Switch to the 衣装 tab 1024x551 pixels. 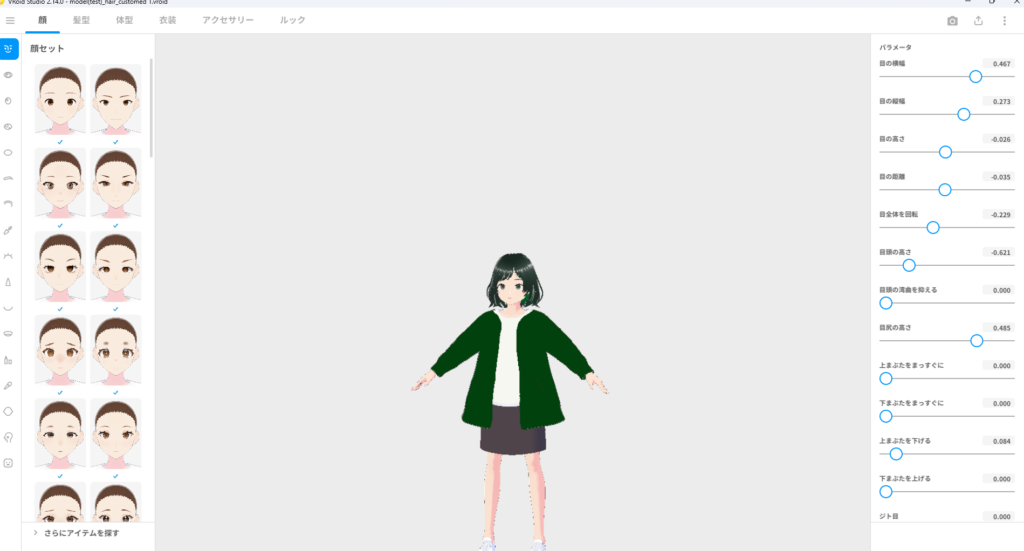pos(168,20)
